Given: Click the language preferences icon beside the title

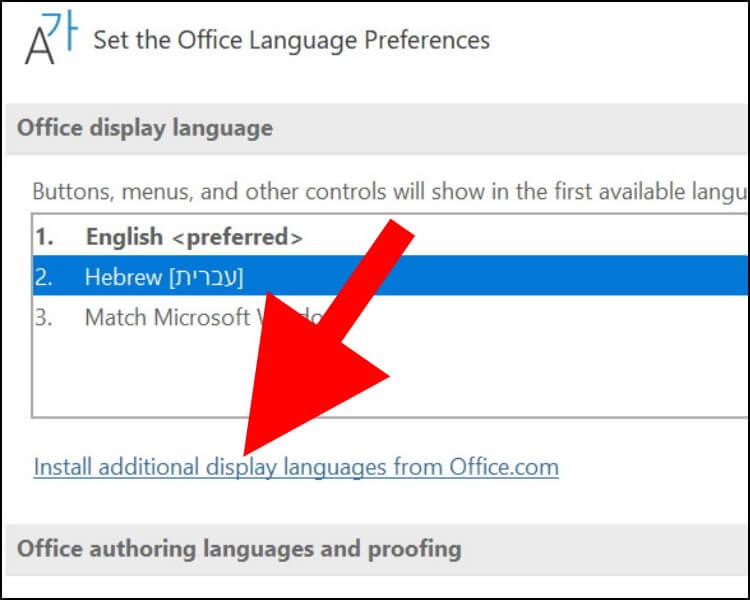Looking at the screenshot, I should [x=51, y=37].
